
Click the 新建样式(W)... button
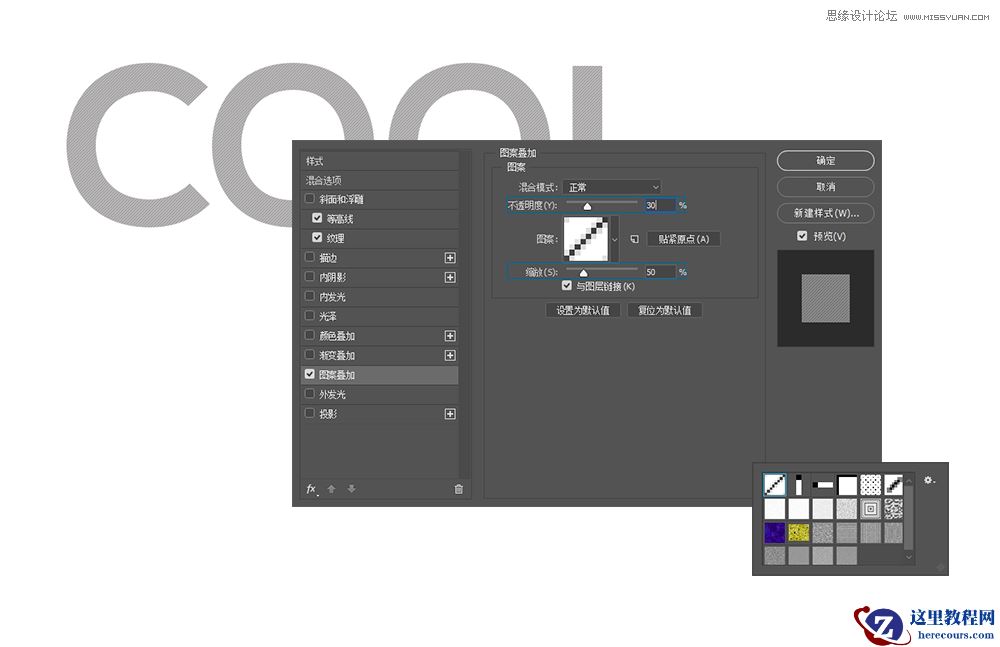pyautogui.click(x=825, y=213)
